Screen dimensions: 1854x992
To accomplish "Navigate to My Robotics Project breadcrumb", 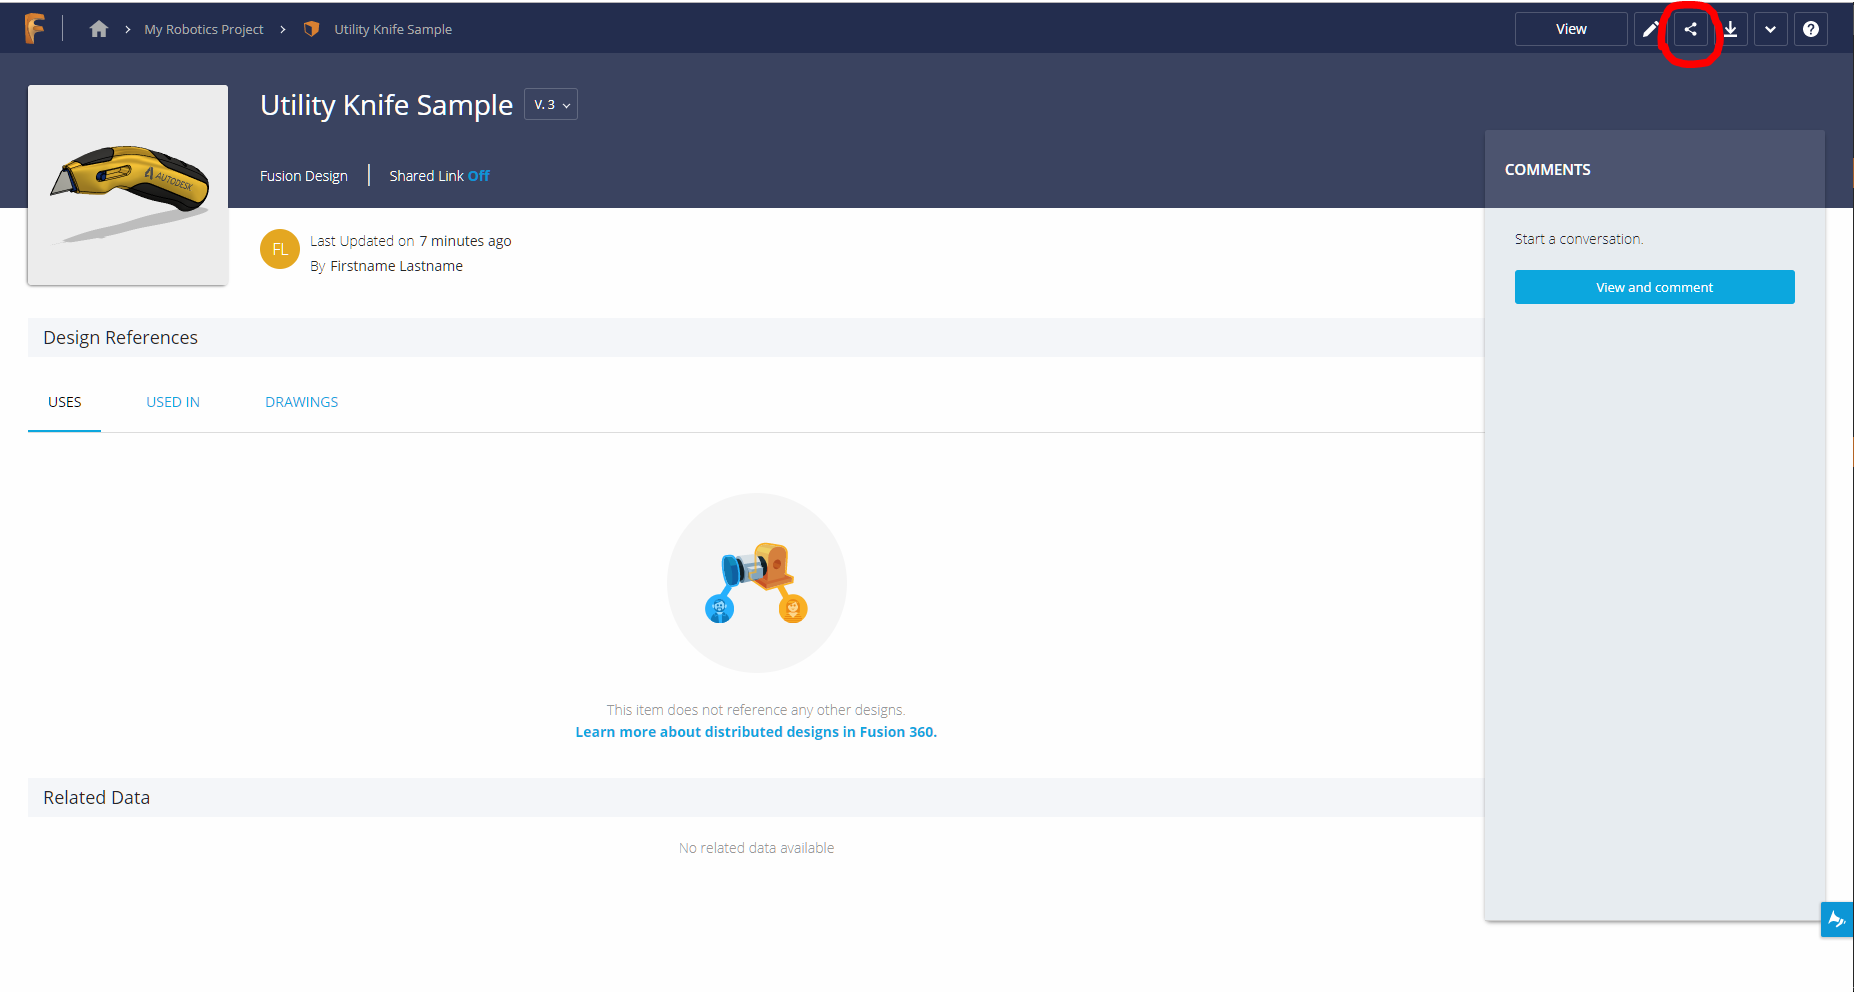I will 204,29.
